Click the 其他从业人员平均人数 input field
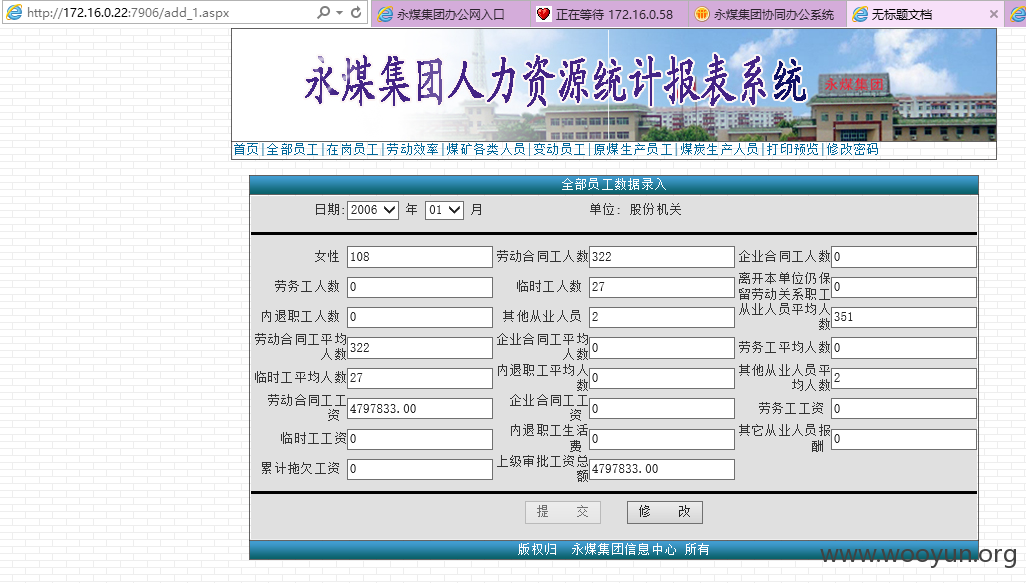The width and height of the screenshot is (1026, 583). (x=904, y=378)
